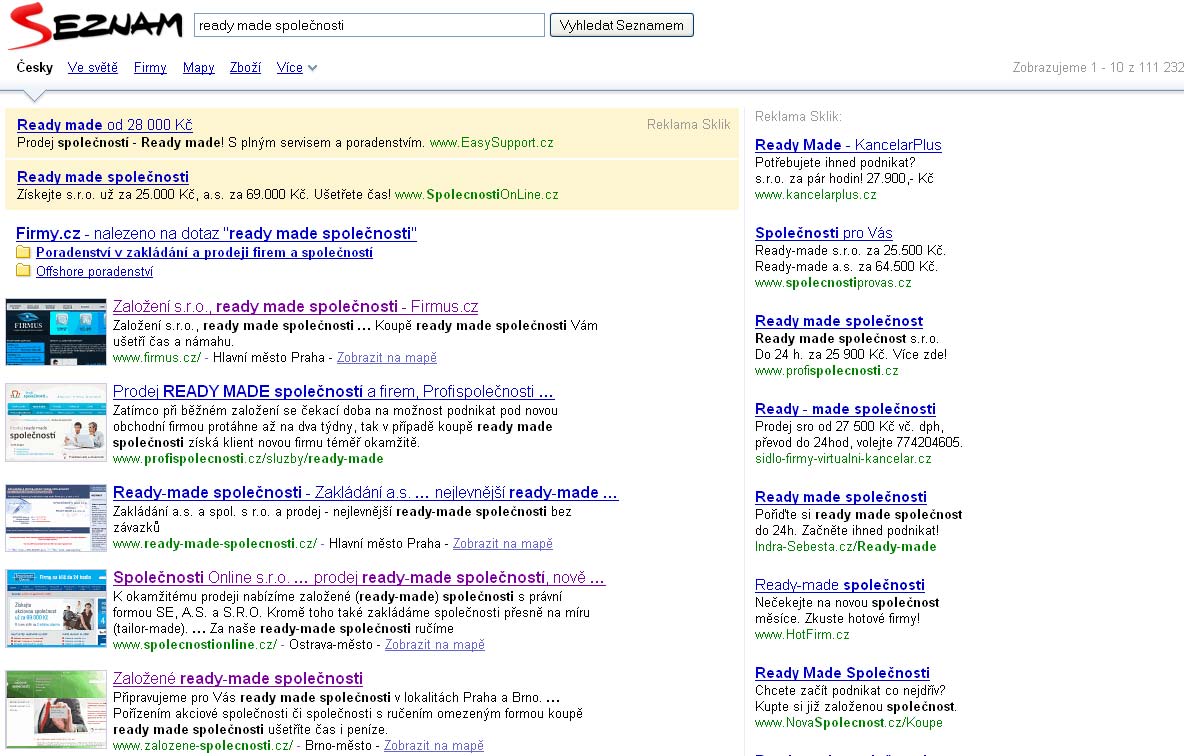Screen dimensions: 1184x756
Task: Open www.spolecnostiprovas.cz sidebar URL
Action: pos(833,283)
